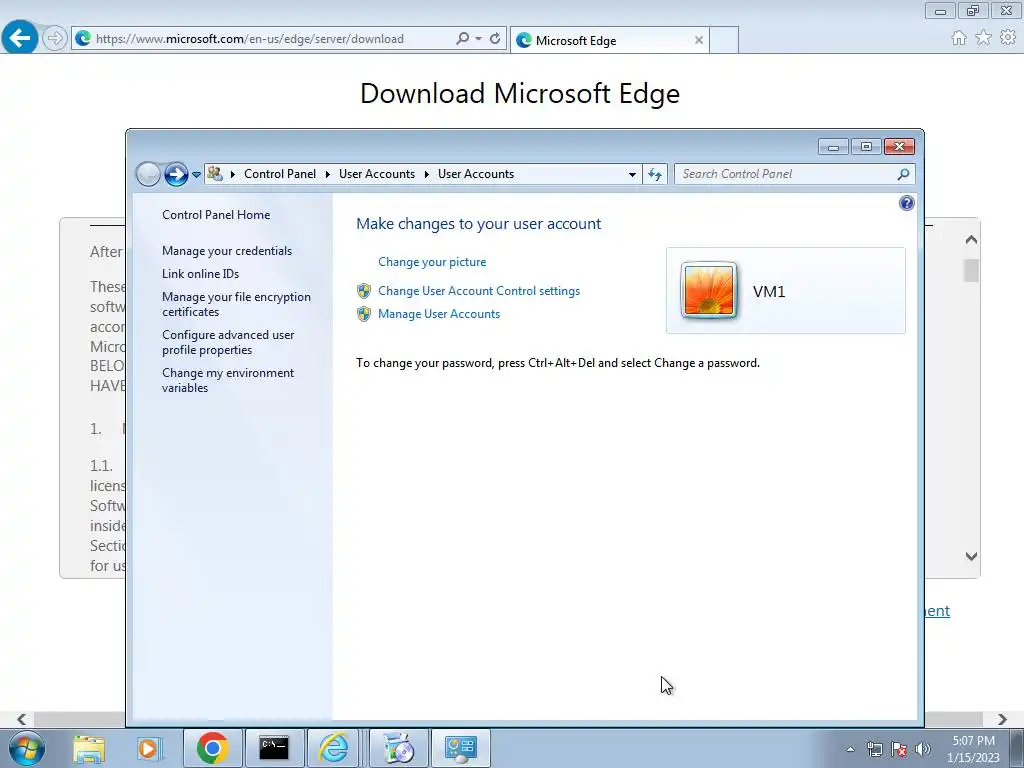
Task: Click the Control Panel forward navigation button
Action: click(176, 174)
